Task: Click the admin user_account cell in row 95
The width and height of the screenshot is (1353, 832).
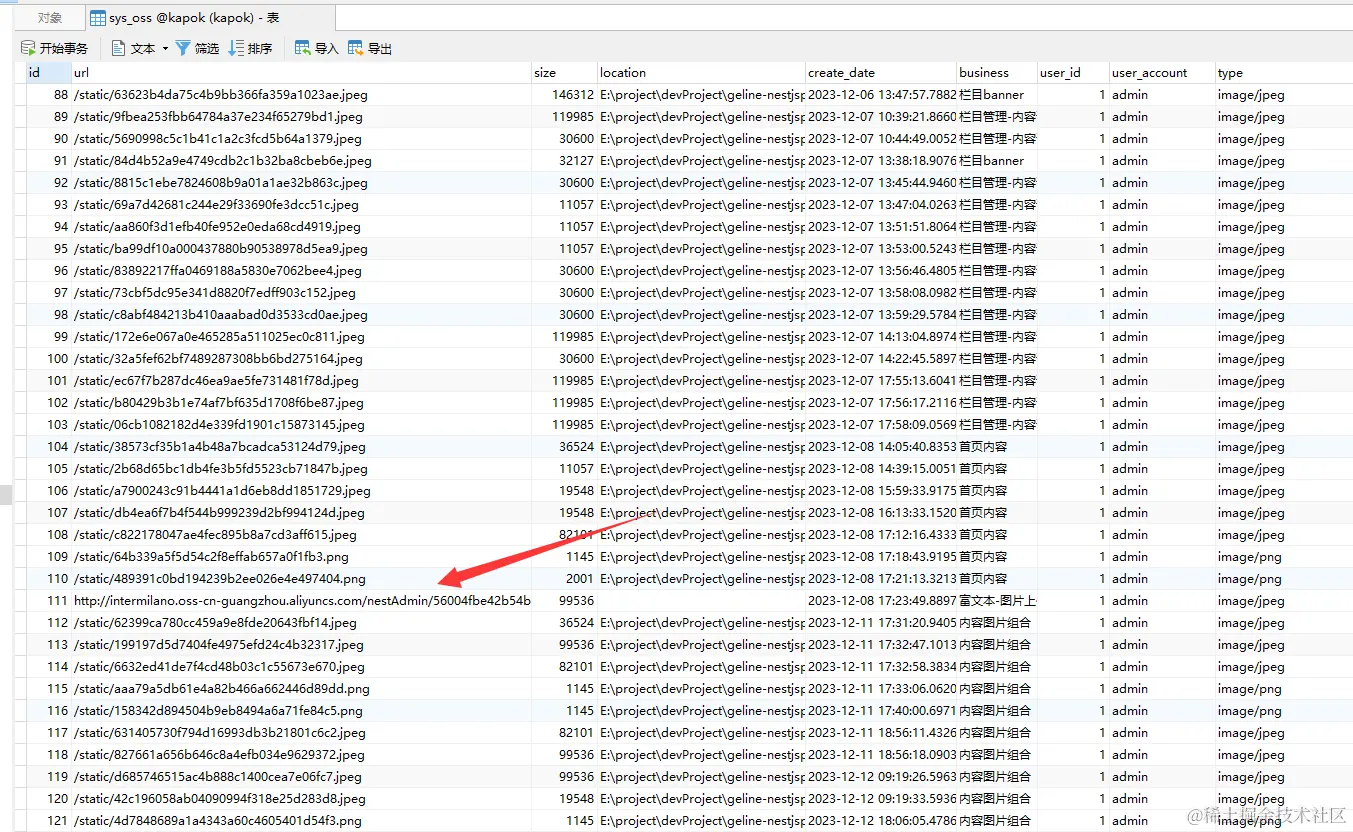Action: (1162, 249)
